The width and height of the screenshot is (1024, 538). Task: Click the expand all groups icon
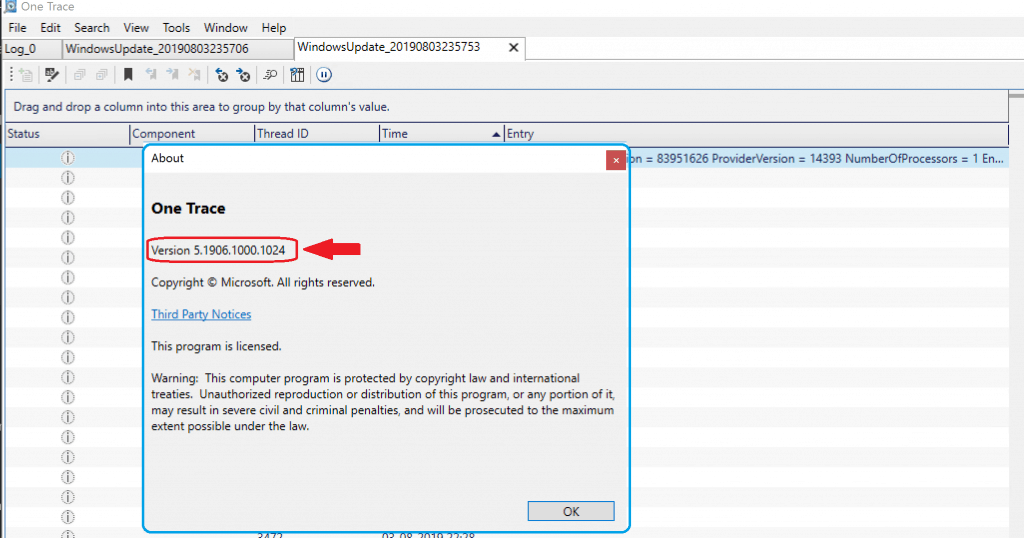pos(101,75)
